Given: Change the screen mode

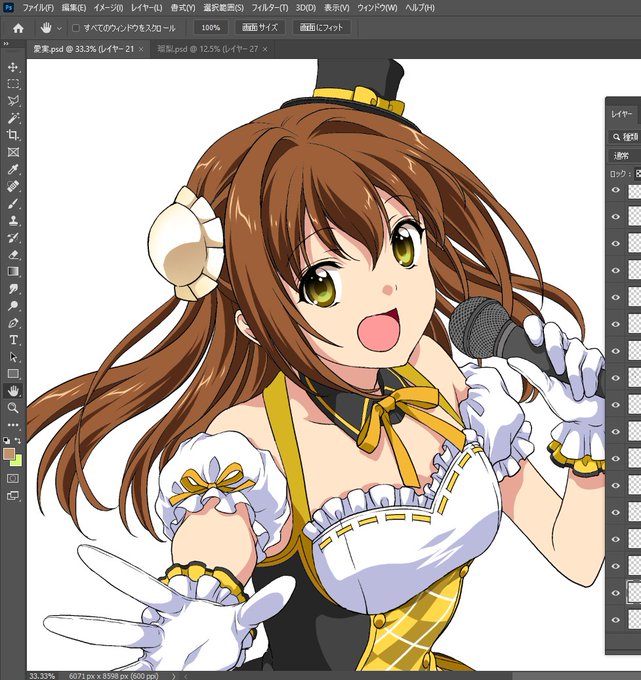Looking at the screenshot, I should 13,496.
